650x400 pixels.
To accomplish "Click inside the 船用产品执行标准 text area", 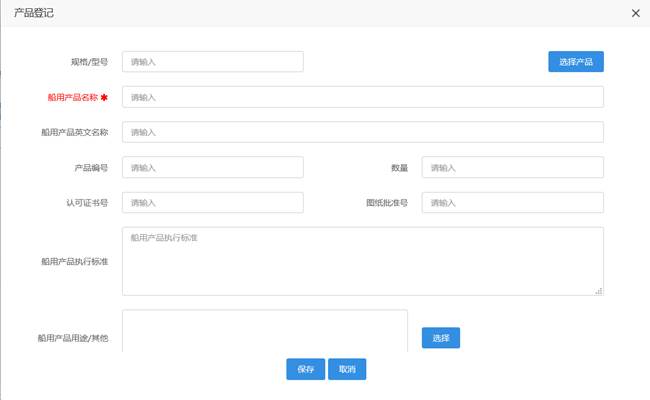I will click(362, 261).
